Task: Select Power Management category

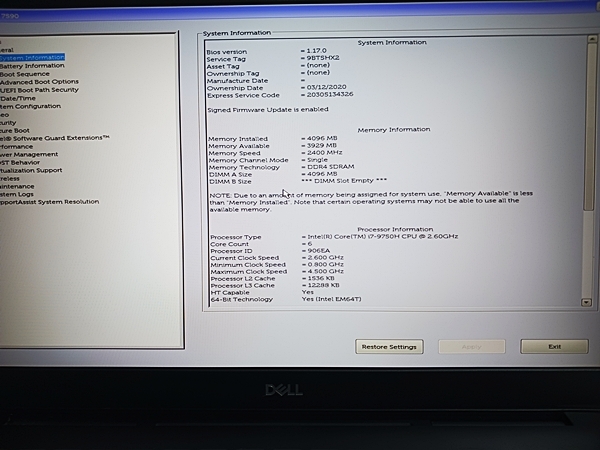Action: [29, 155]
